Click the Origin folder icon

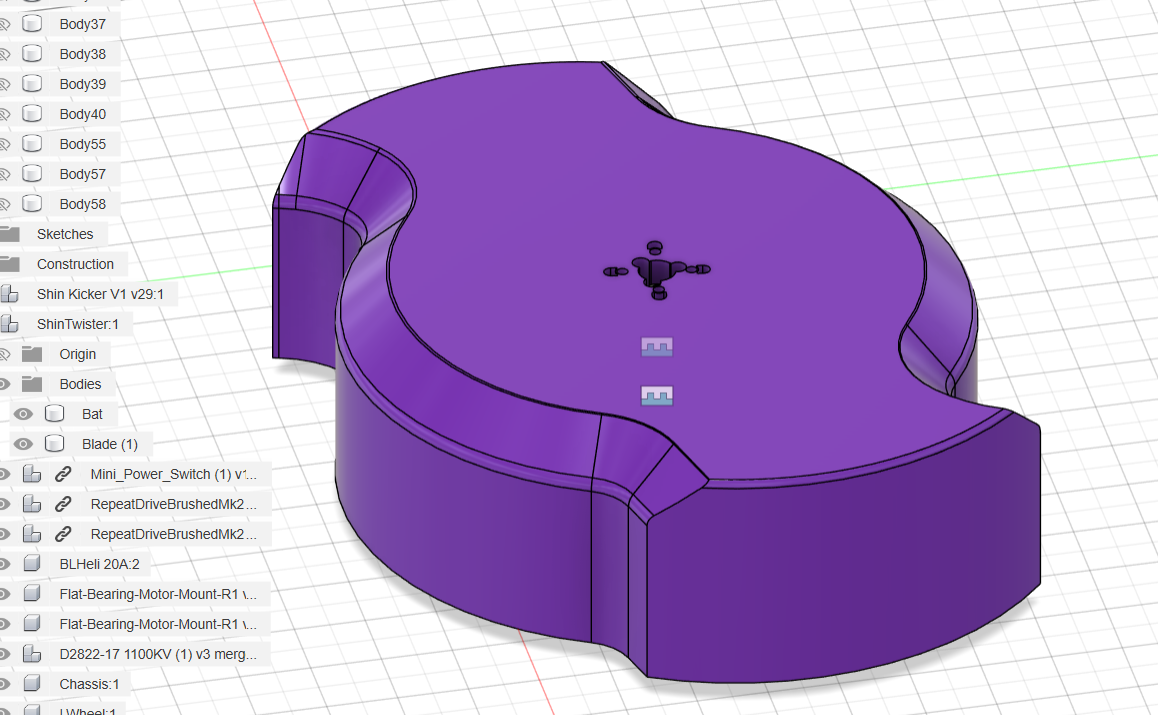pos(32,354)
